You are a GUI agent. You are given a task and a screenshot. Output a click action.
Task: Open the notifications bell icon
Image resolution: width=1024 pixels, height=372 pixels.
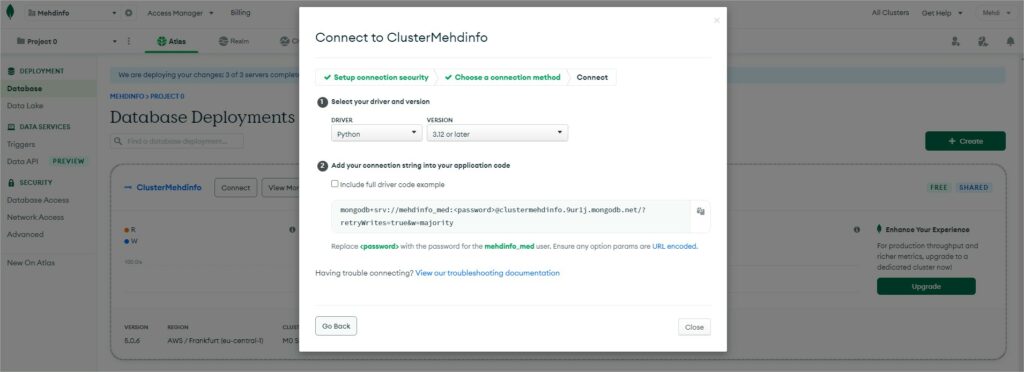[x=1010, y=41]
